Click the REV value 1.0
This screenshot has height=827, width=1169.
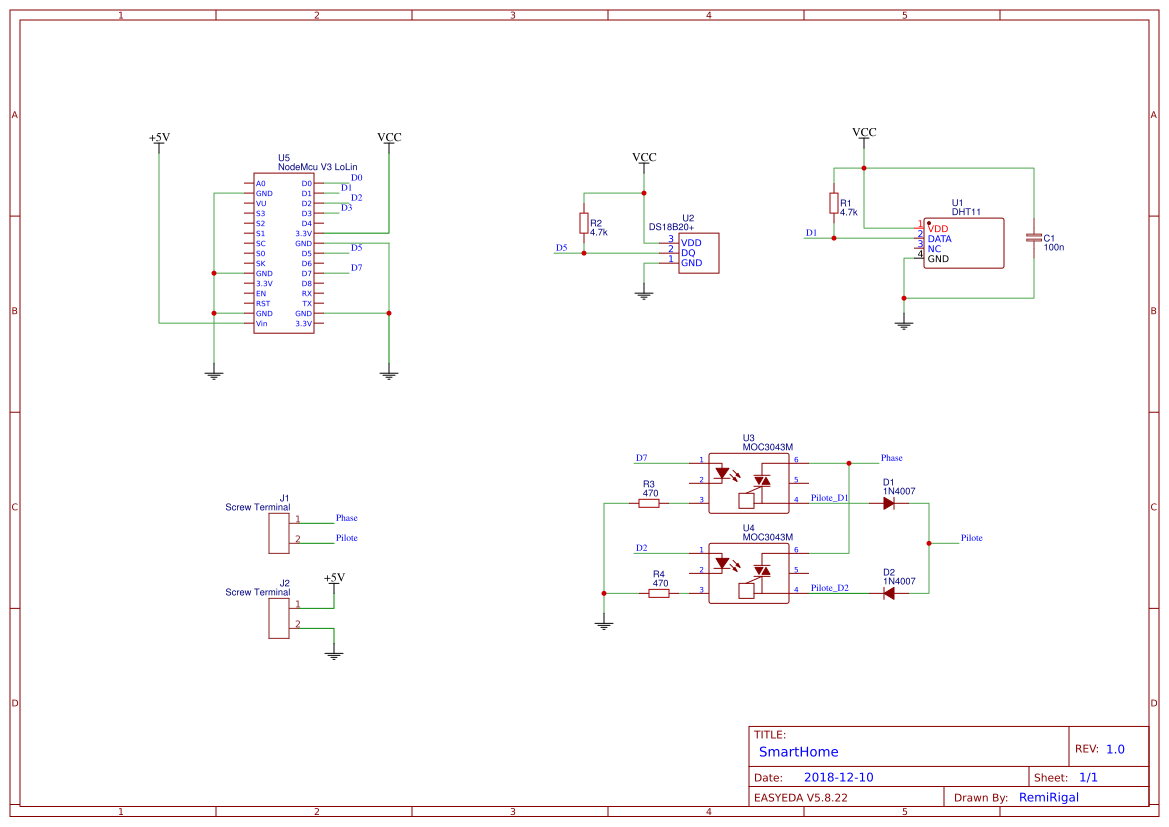[1115, 749]
